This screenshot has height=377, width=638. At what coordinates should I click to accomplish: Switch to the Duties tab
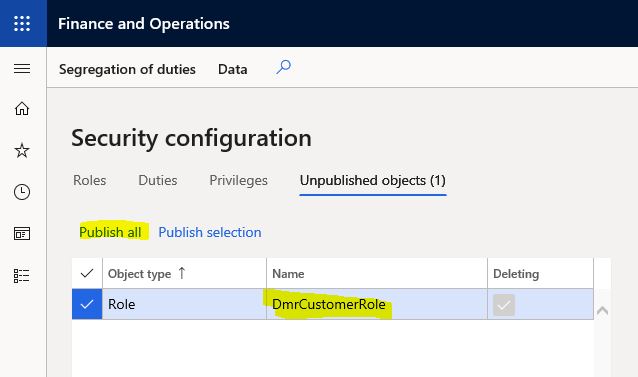pyautogui.click(x=158, y=180)
